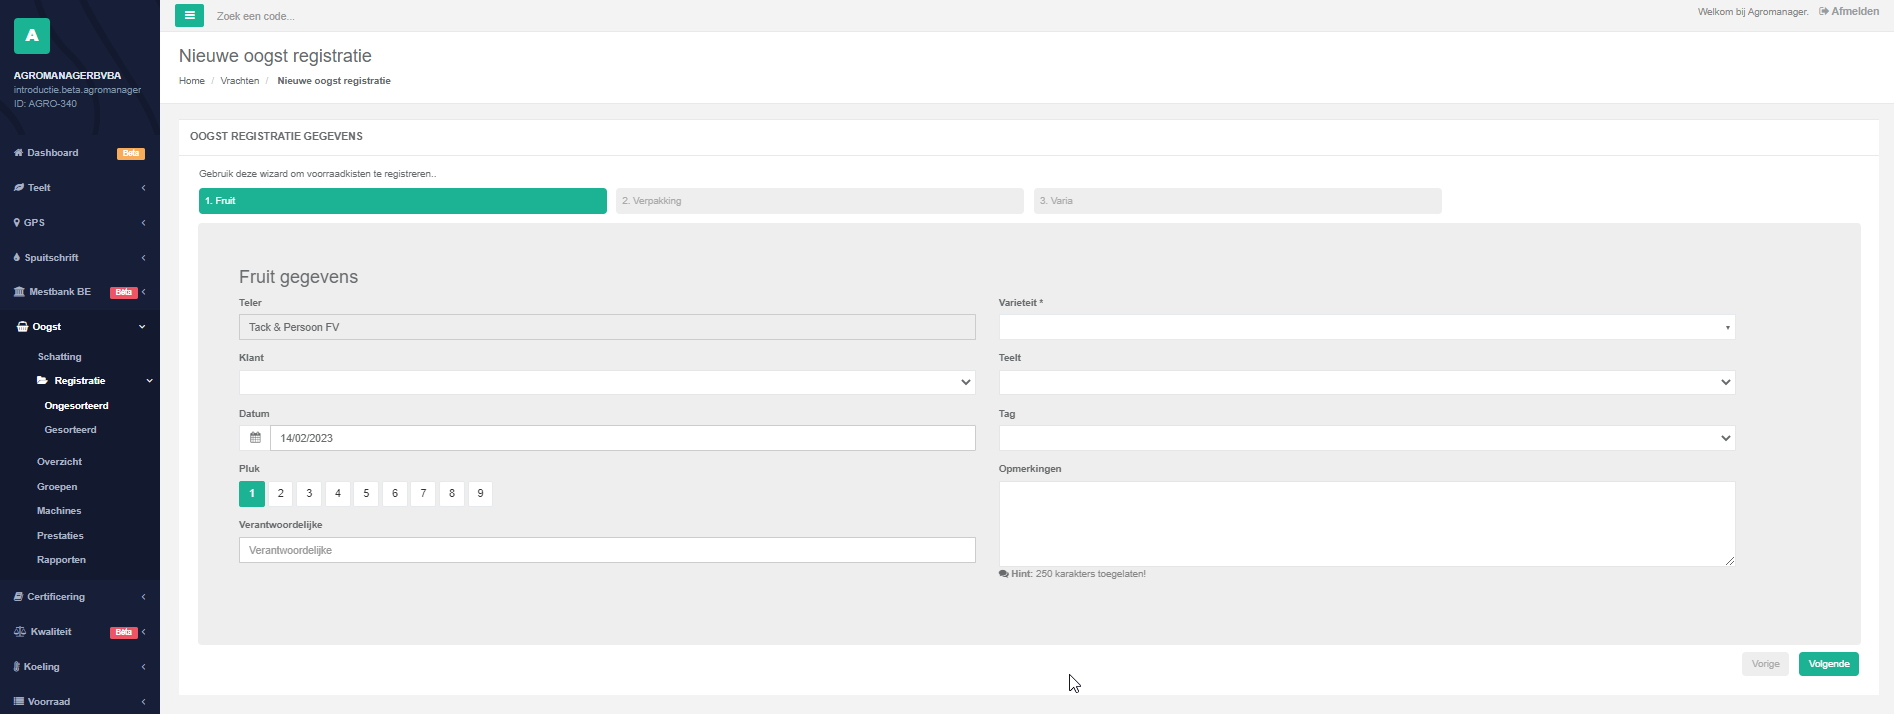The height and width of the screenshot is (714, 1894).
Task: Select Pluk number 3
Action: (x=309, y=494)
